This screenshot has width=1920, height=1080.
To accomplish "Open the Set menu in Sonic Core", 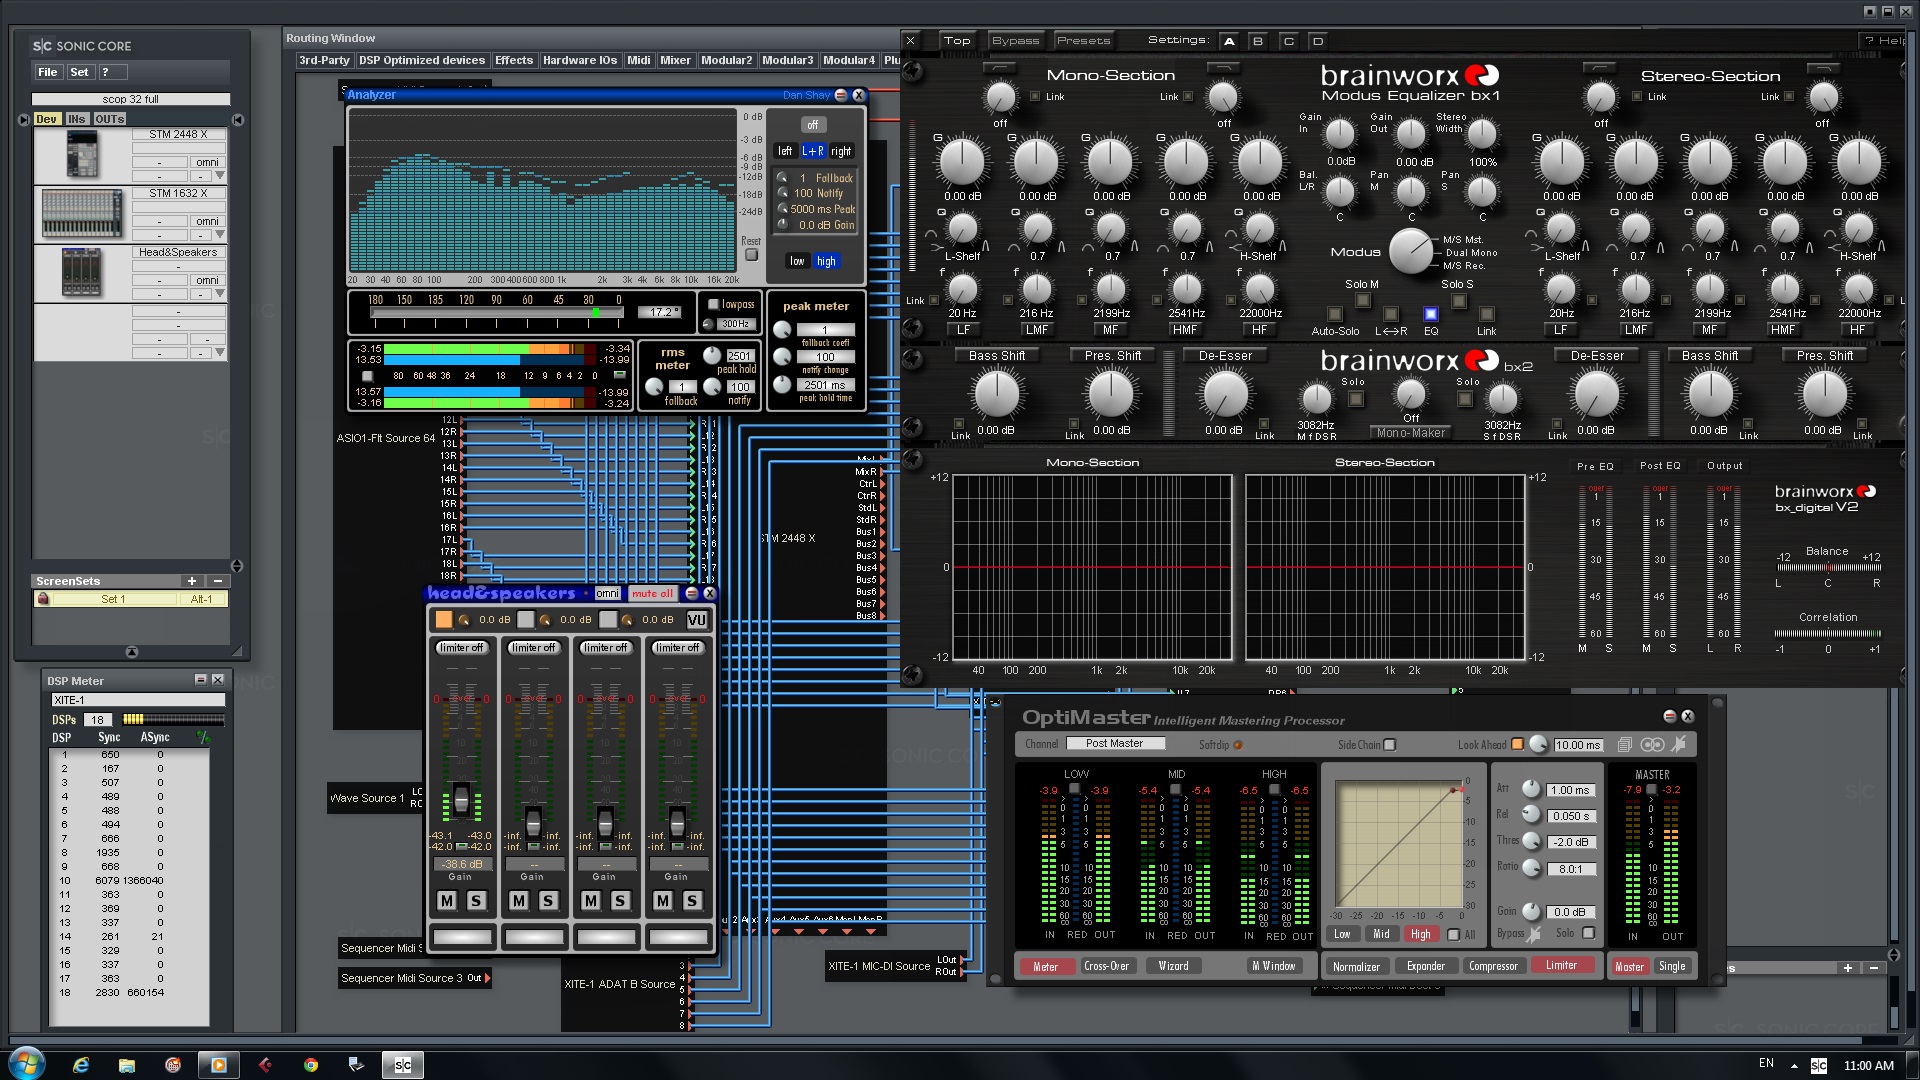I will (x=79, y=72).
